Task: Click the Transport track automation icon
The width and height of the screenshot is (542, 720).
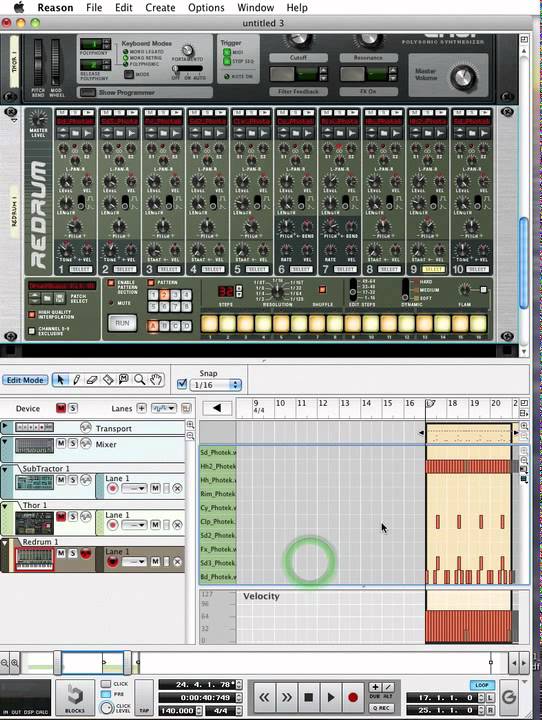Action: (x=85, y=428)
